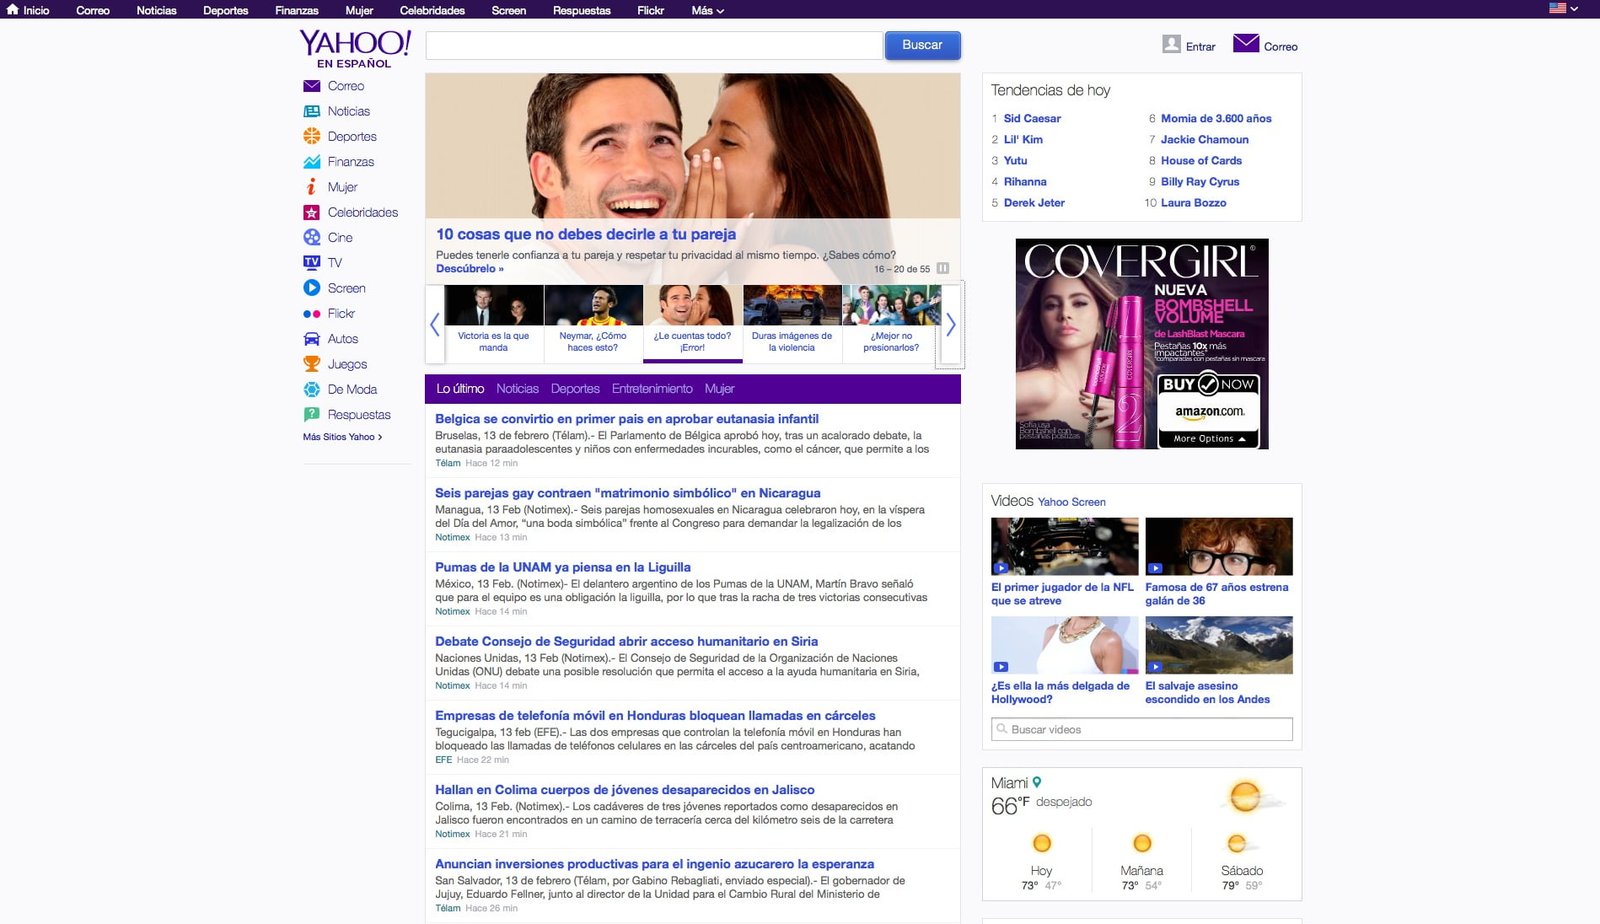Click the Yahoo en Español logo
Image resolution: width=1600 pixels, height=924 pixels.
coord(355,49)
